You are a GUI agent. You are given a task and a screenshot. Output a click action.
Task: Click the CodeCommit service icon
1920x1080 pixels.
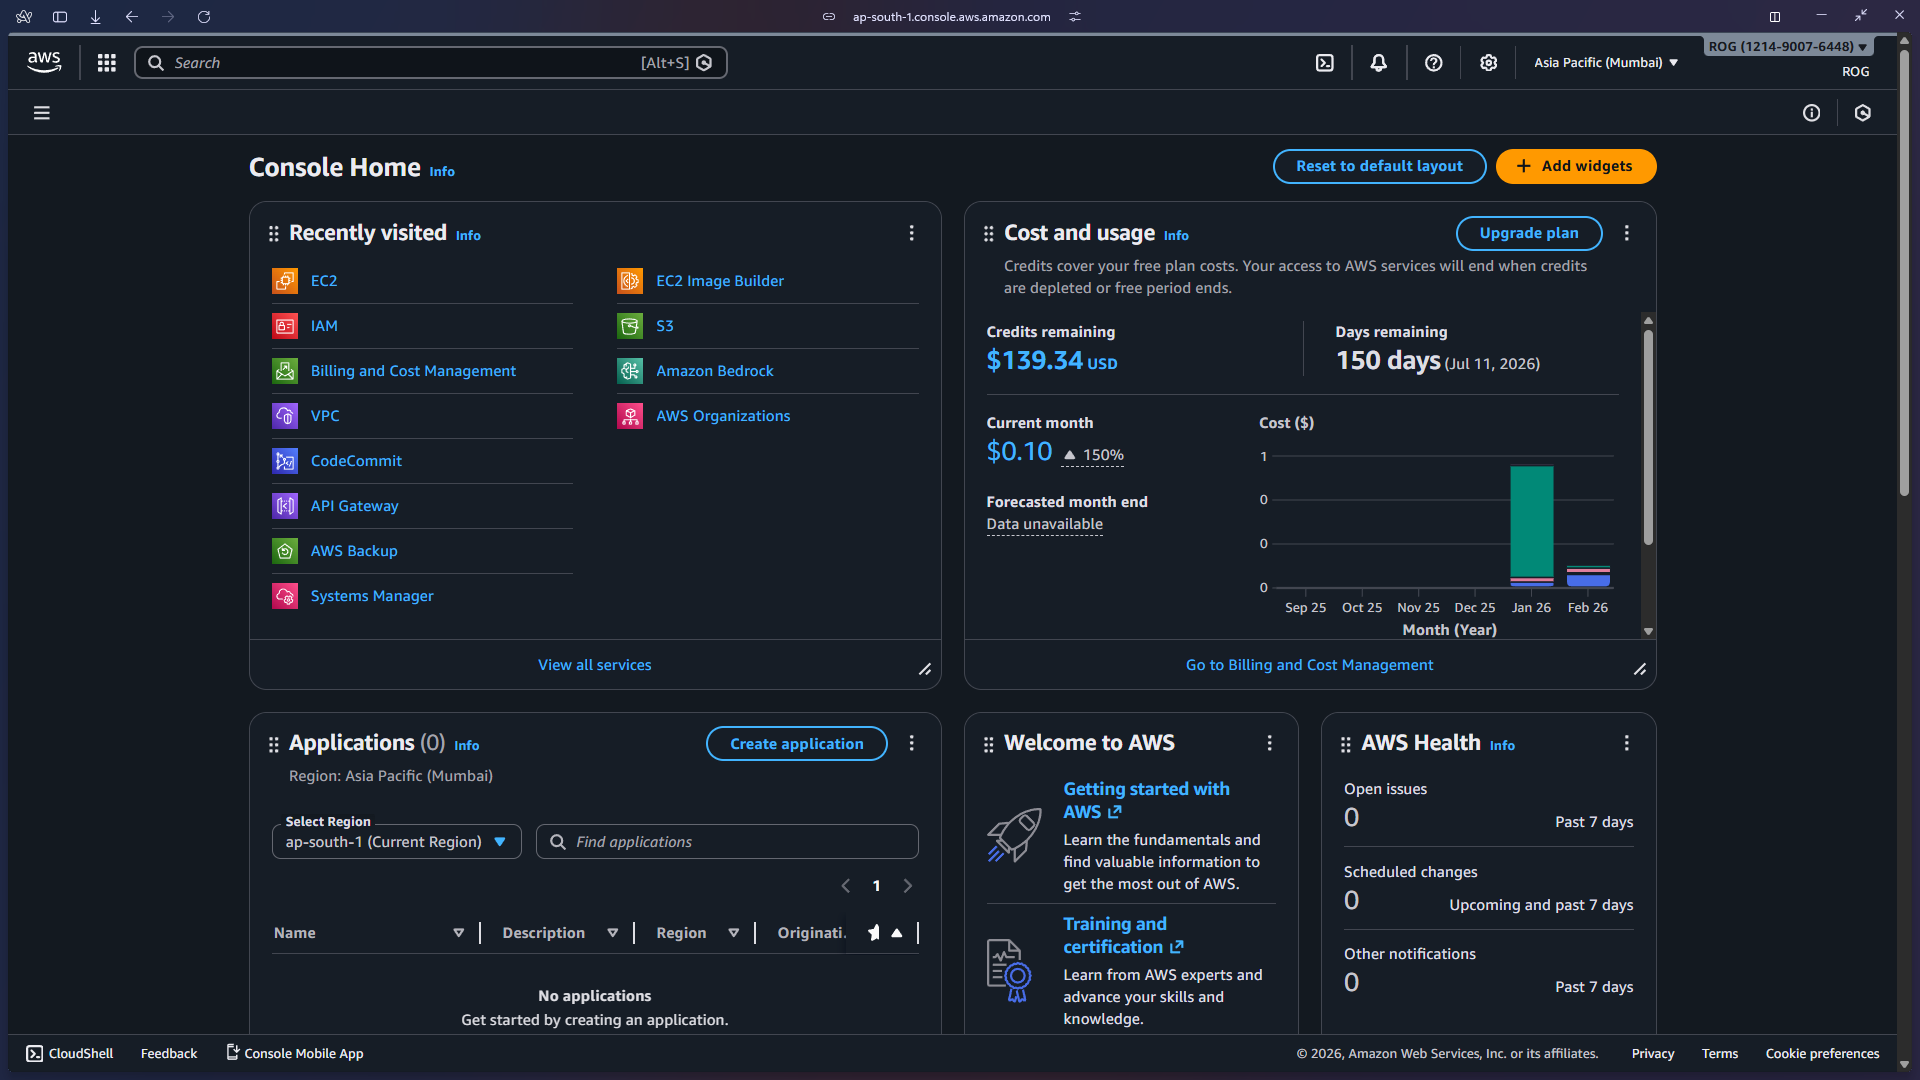(x=285, y=460)
